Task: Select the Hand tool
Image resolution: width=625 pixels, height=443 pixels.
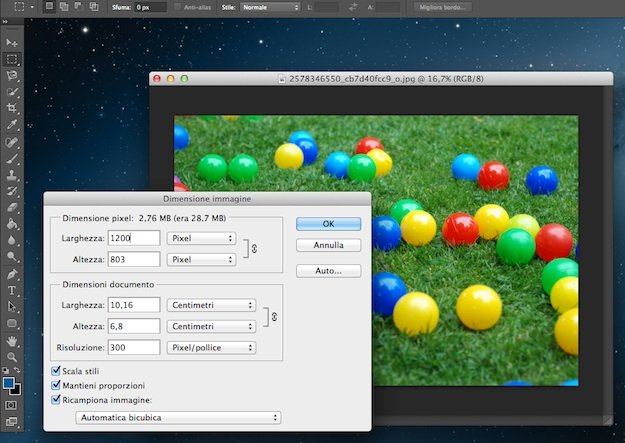Action: point(12,341)
